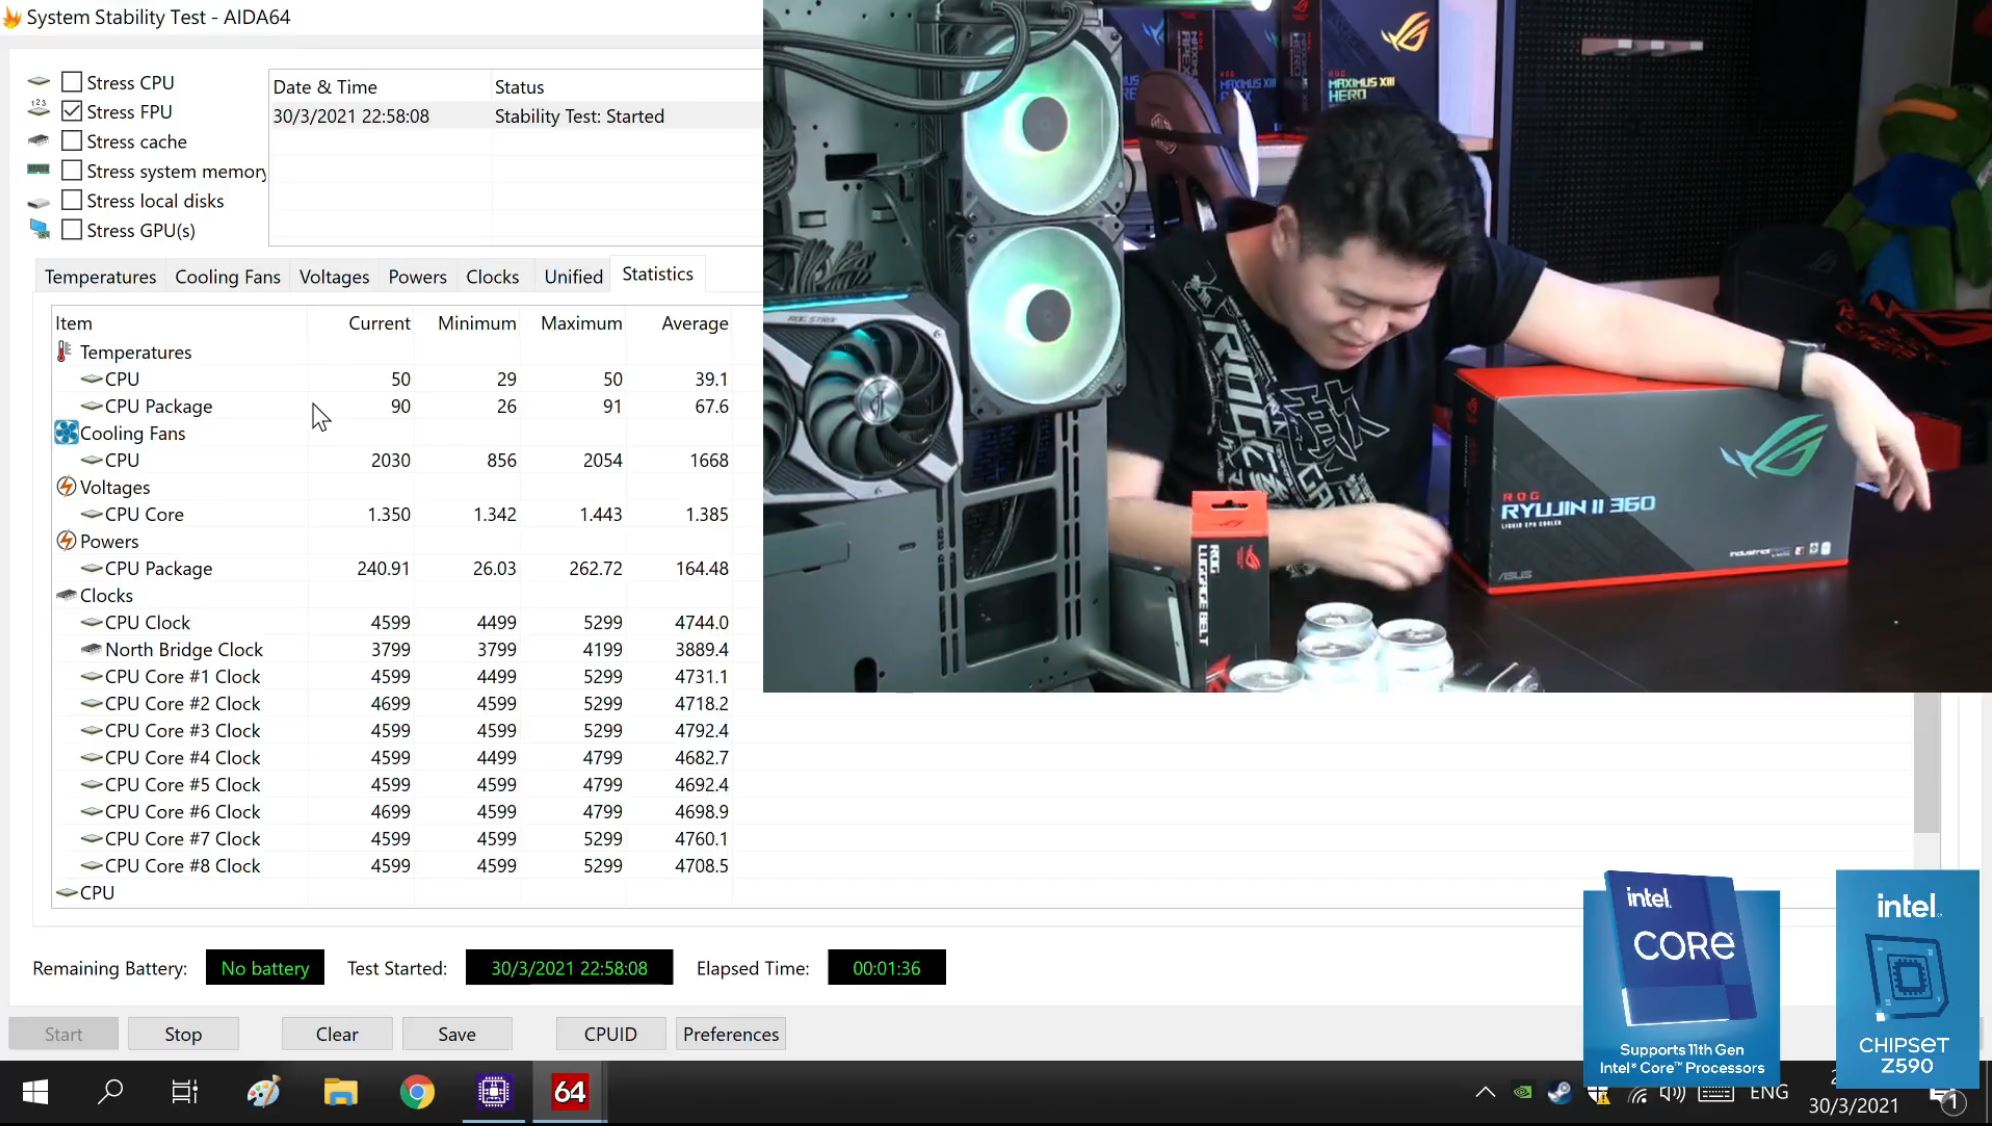Open Windows search from taskbar
Image resolution: width=1992 pixels, height=1126 pixels.
(x=110, y=1092)
